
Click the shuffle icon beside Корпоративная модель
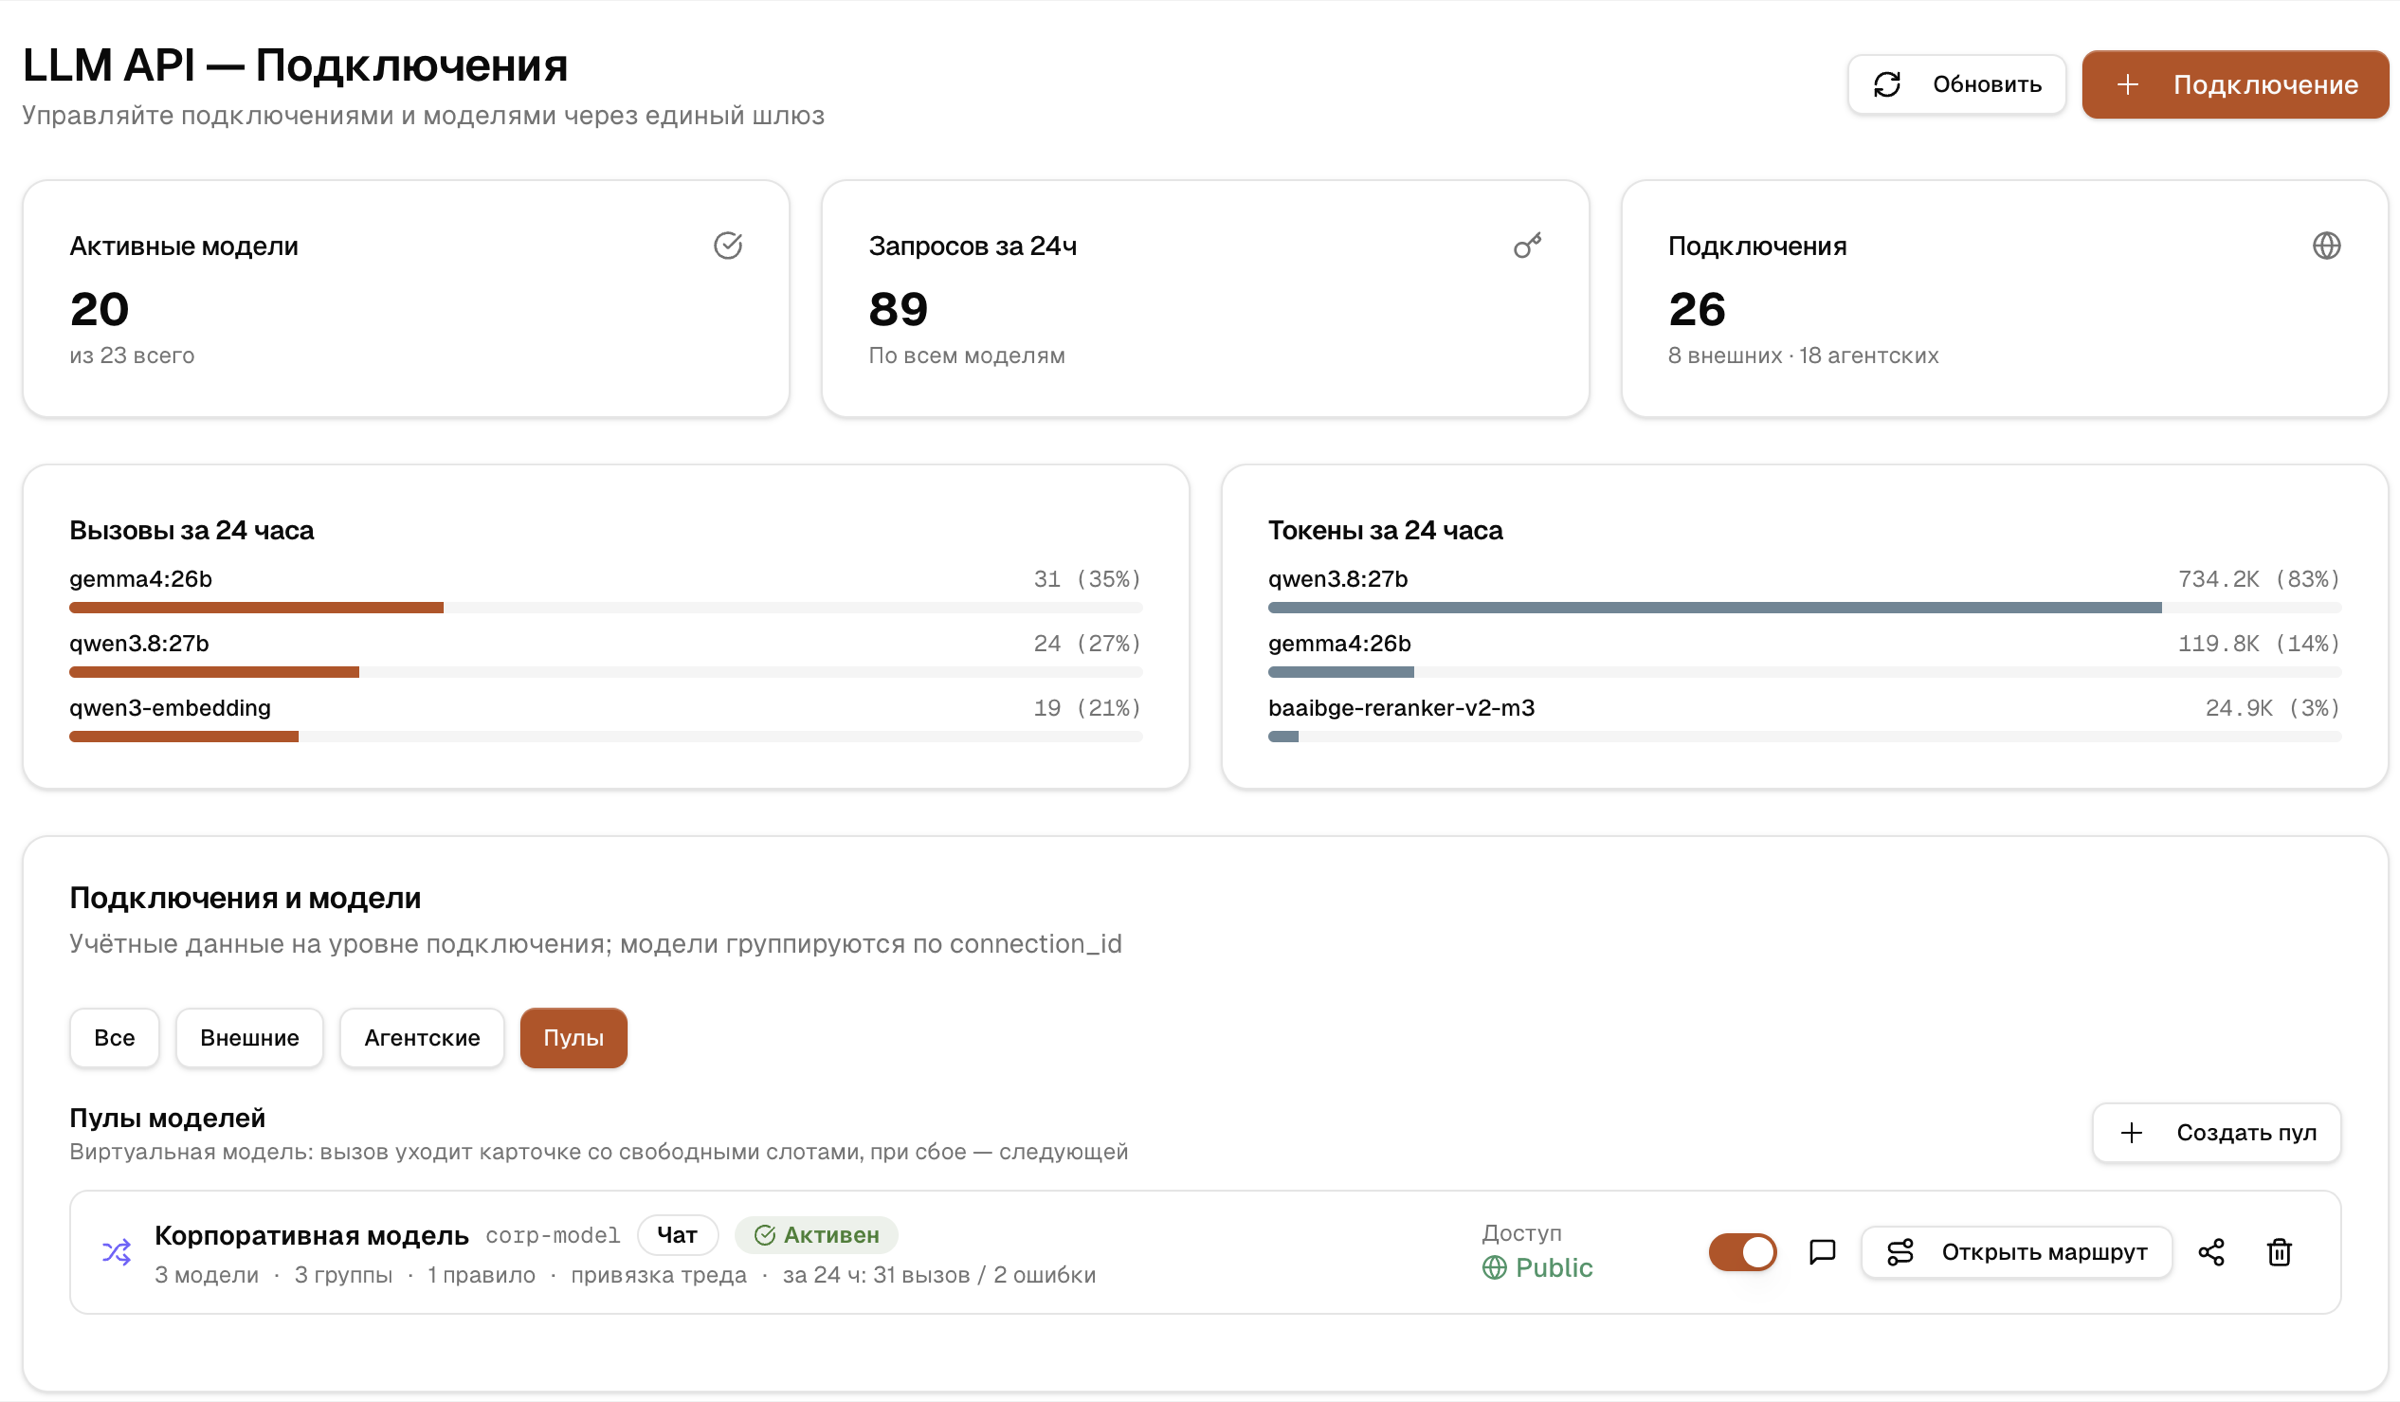(x=117, y=1252)
